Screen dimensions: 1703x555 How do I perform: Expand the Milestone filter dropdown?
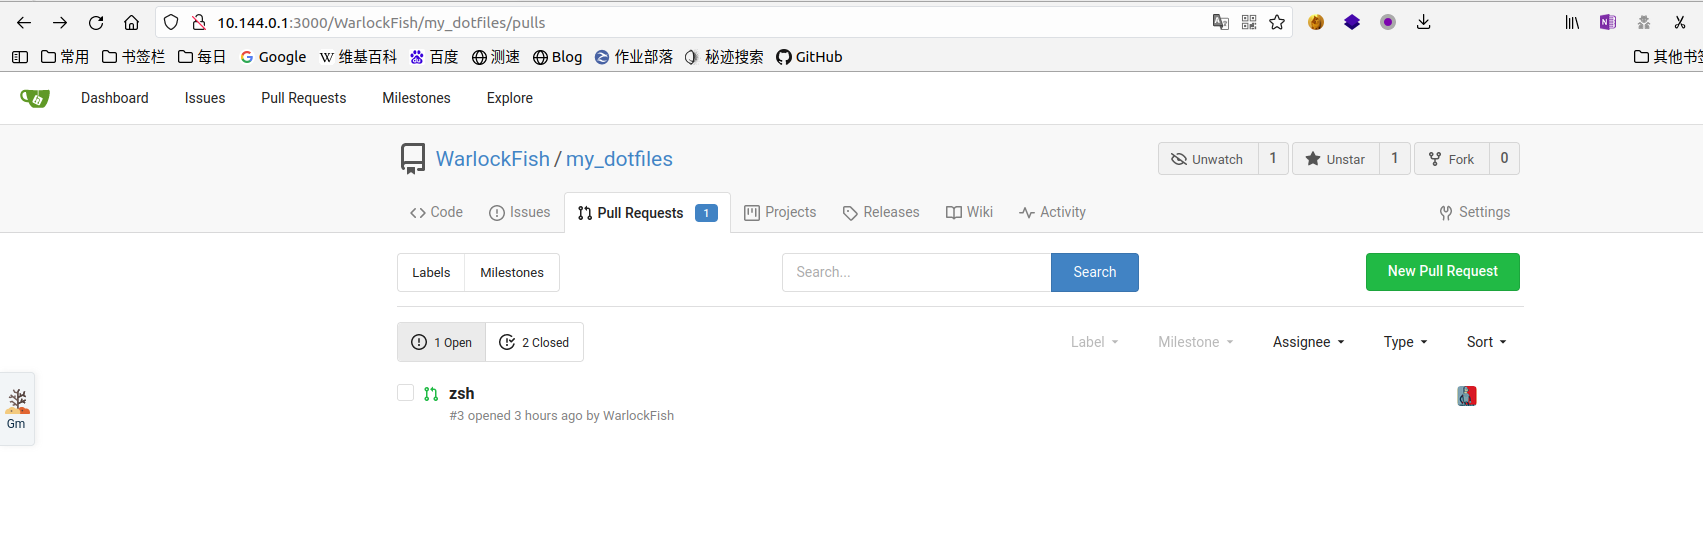click(1196, 342)
